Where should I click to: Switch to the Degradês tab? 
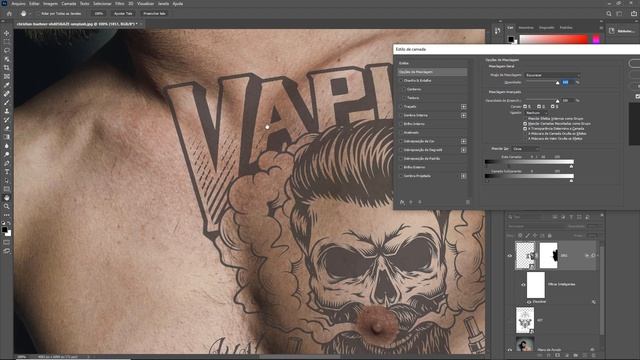pos(547,28)
